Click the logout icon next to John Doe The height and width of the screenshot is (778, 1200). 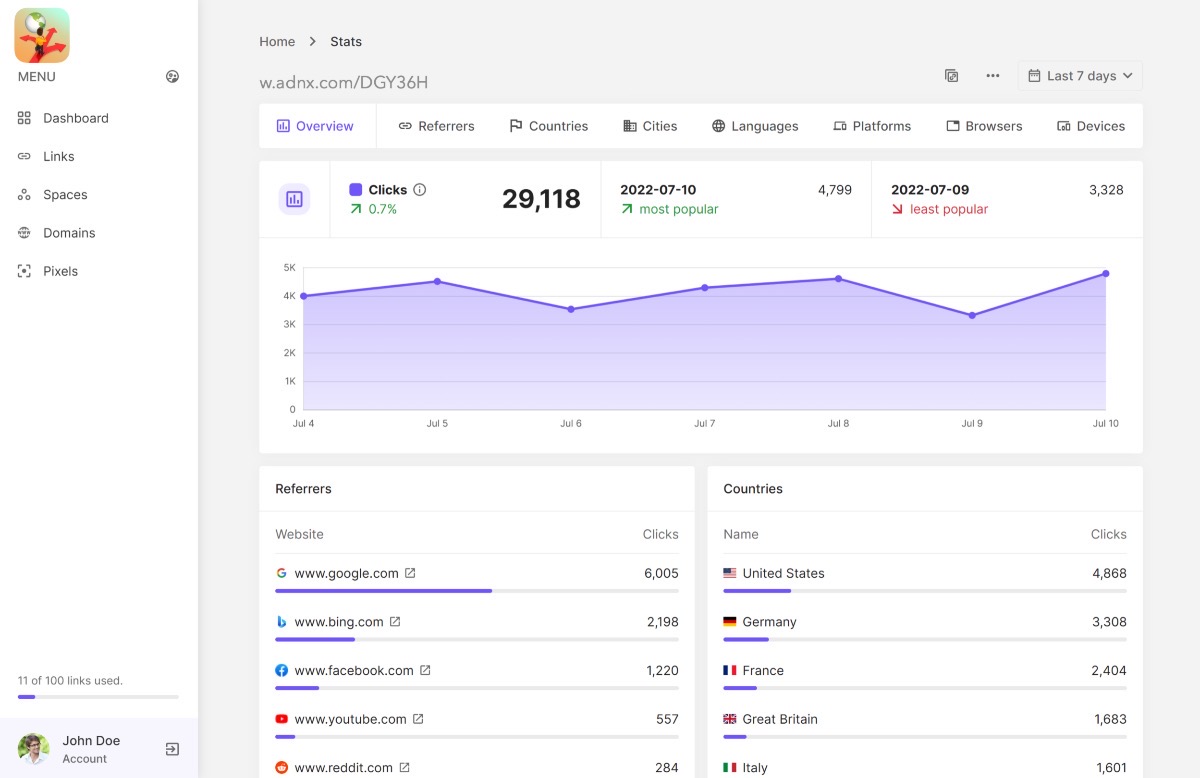172,749
